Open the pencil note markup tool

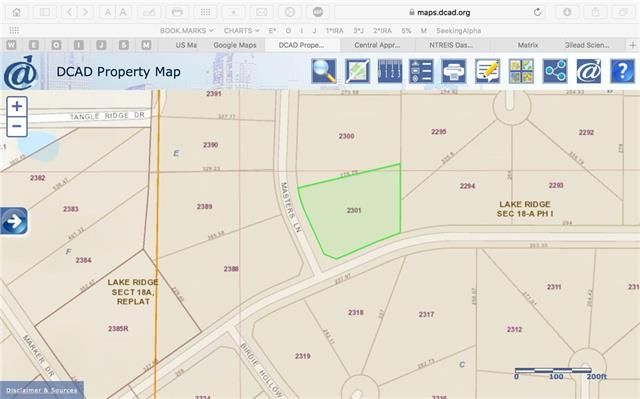[x=487, y=71]
